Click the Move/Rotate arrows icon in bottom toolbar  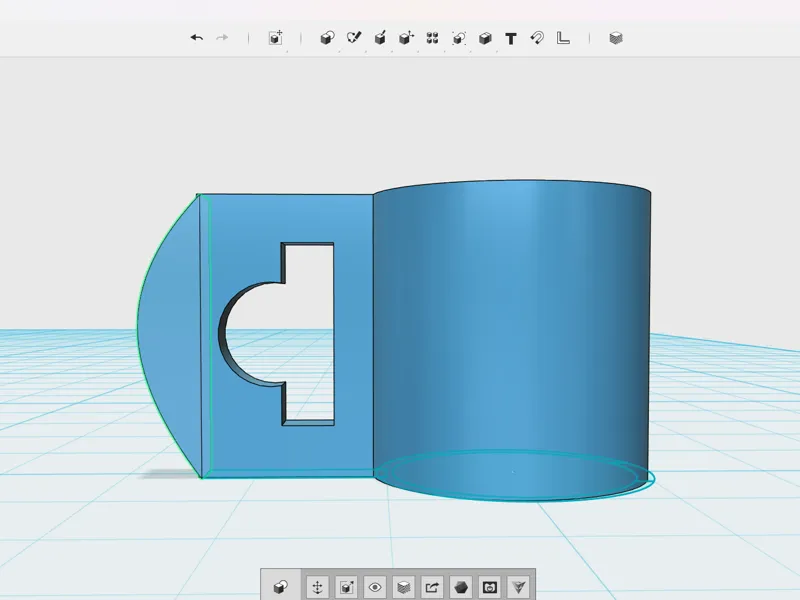click(x=317, y=587)
